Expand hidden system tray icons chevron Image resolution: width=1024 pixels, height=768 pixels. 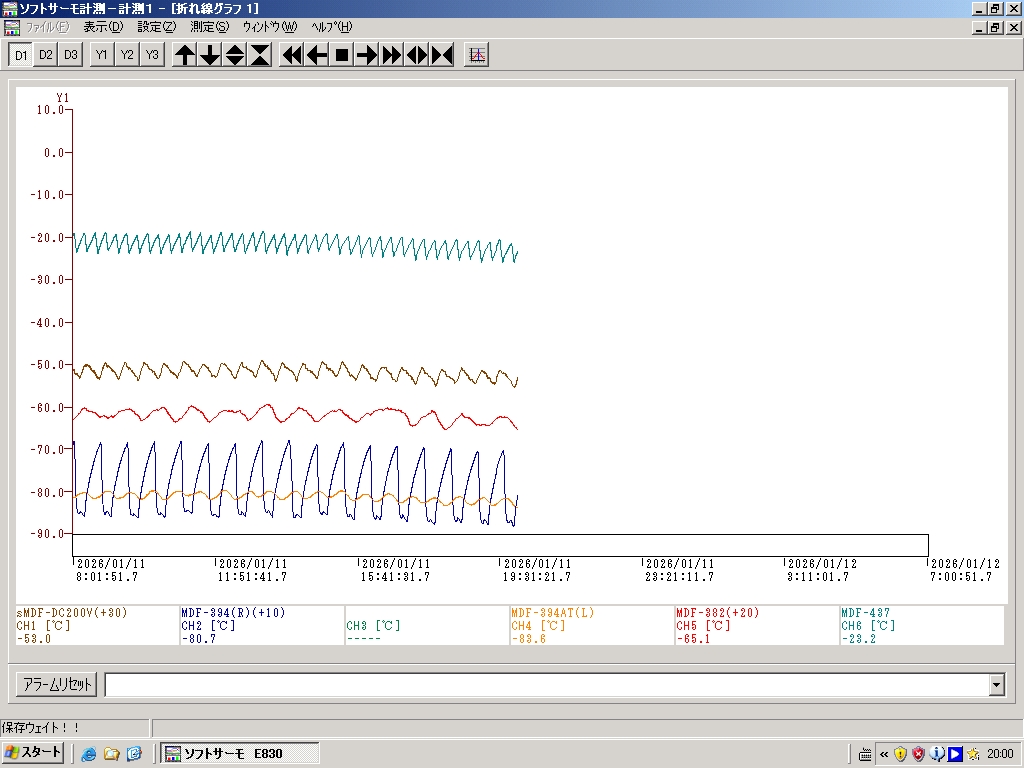pos(882,754)
